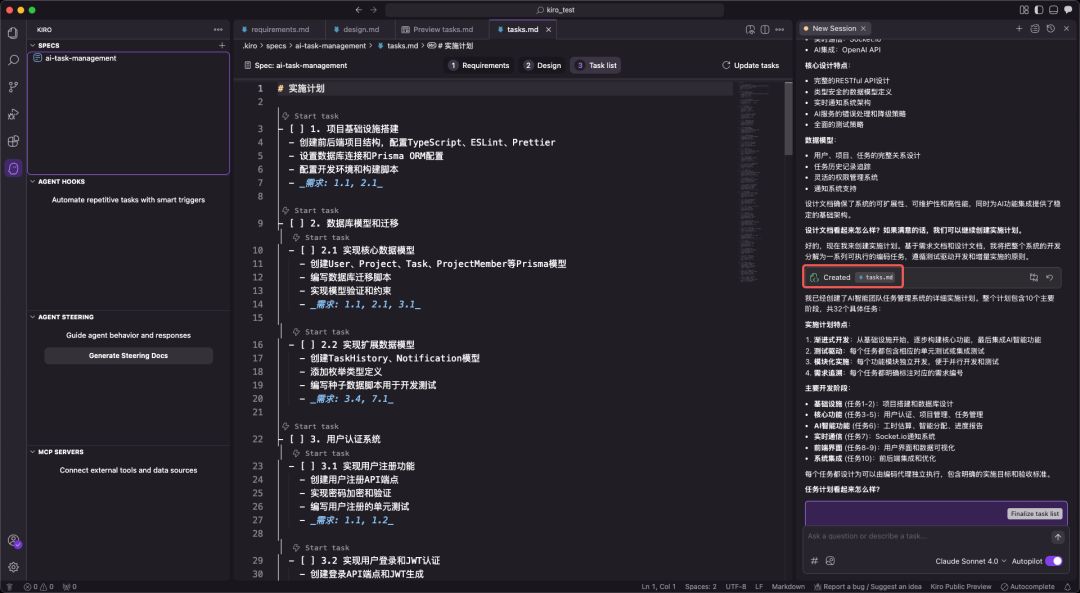Open the chat history icon

(1050, 29)
